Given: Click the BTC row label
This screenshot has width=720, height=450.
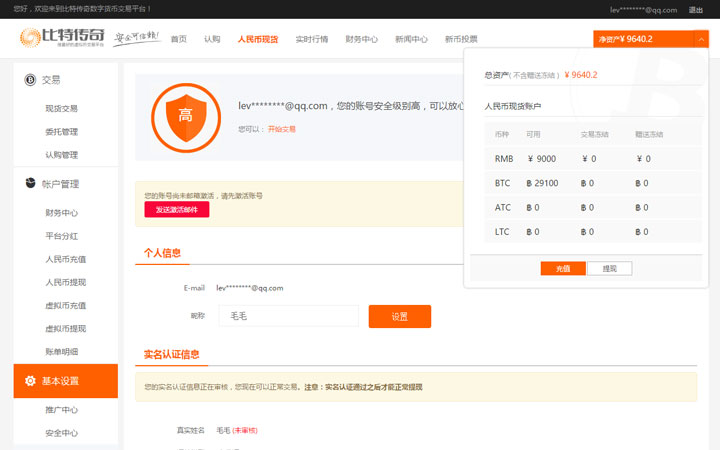Looking at the screenshot, I should [502, 183].
